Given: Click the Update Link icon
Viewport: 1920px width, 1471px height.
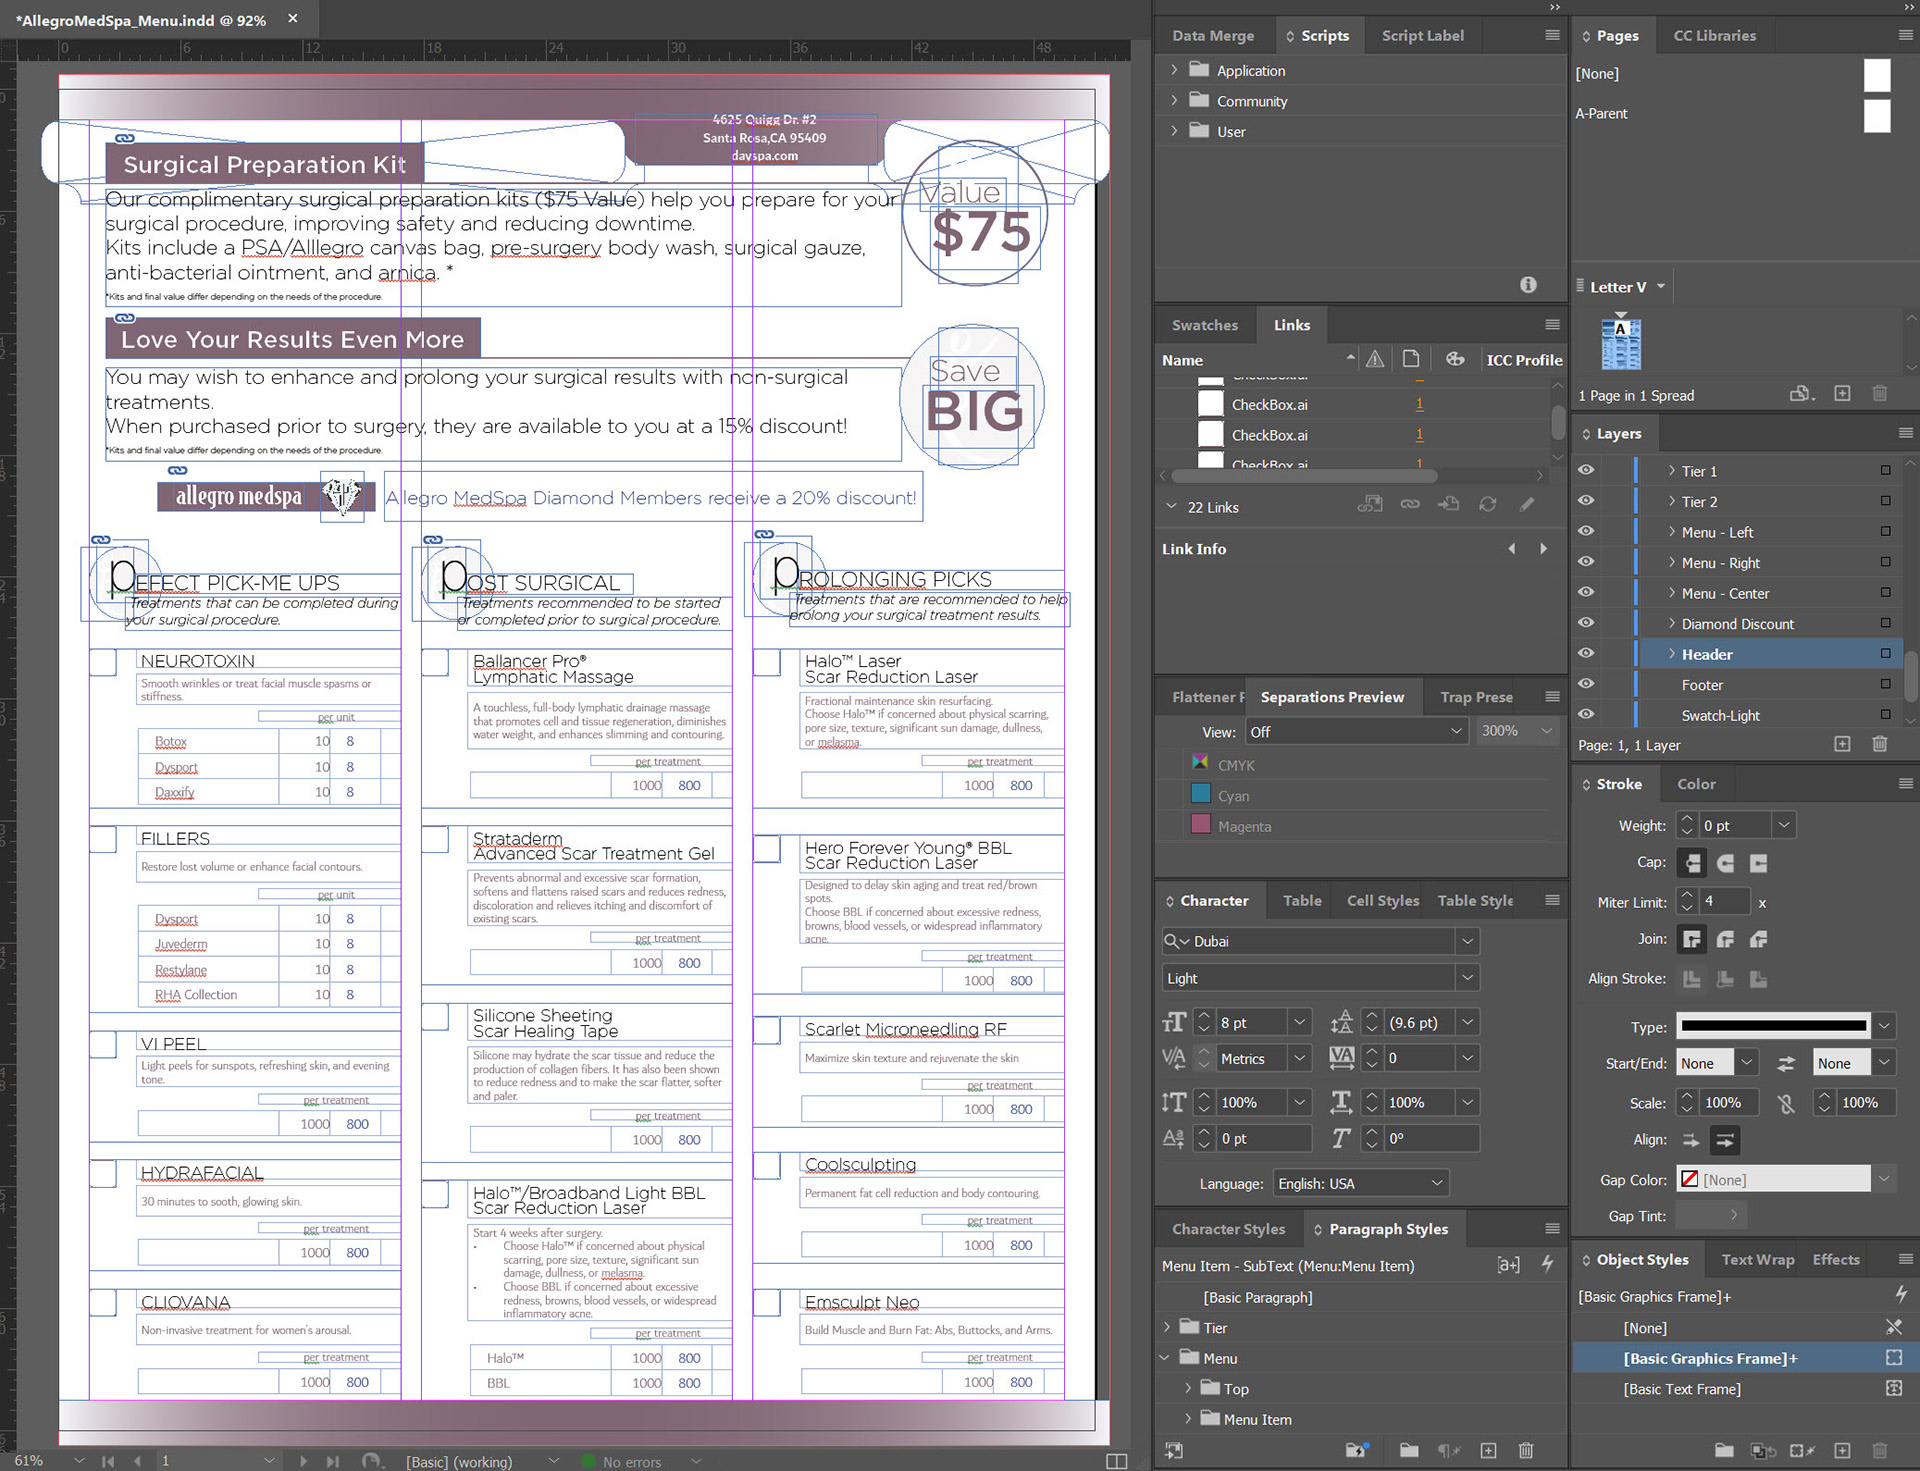Looking at the screenshot, I should (x=1488, y=505).
